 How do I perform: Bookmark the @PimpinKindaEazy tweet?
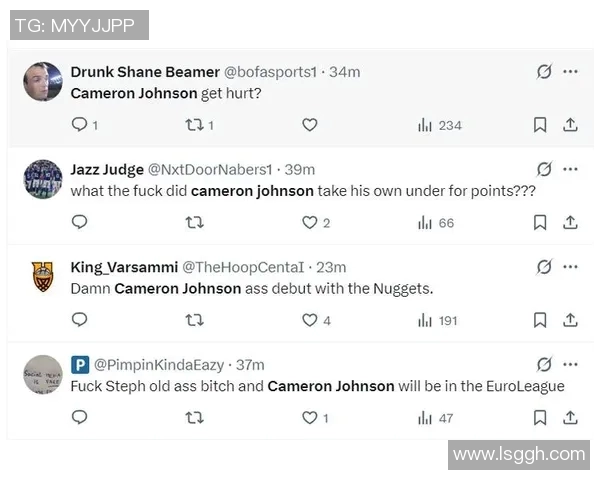click(x=540, y=418)
